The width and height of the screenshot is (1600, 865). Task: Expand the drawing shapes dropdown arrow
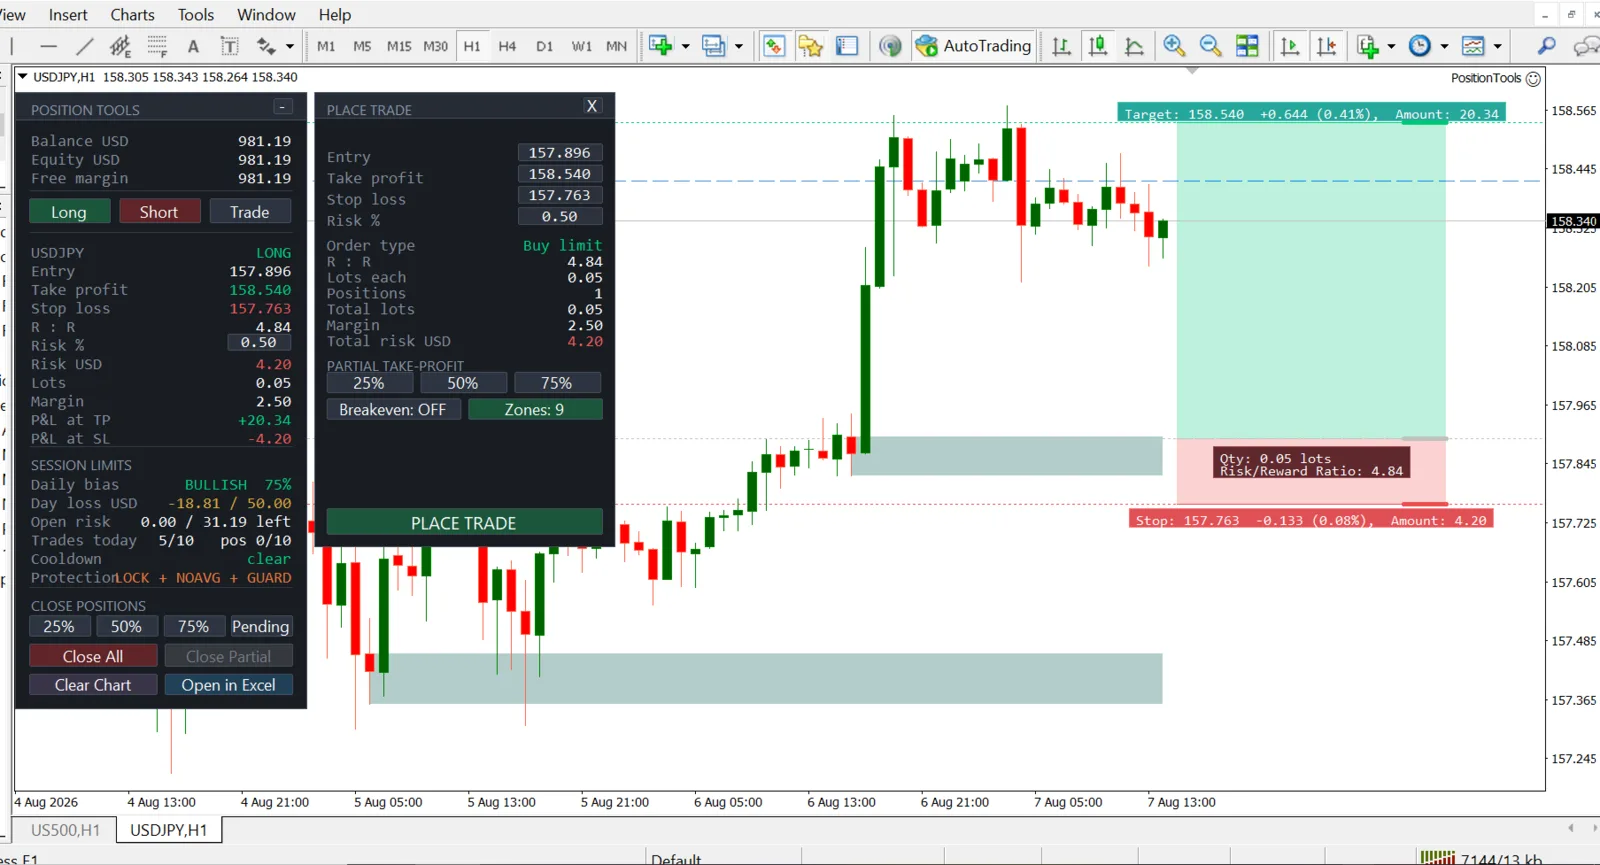click(x=290, y=46)
